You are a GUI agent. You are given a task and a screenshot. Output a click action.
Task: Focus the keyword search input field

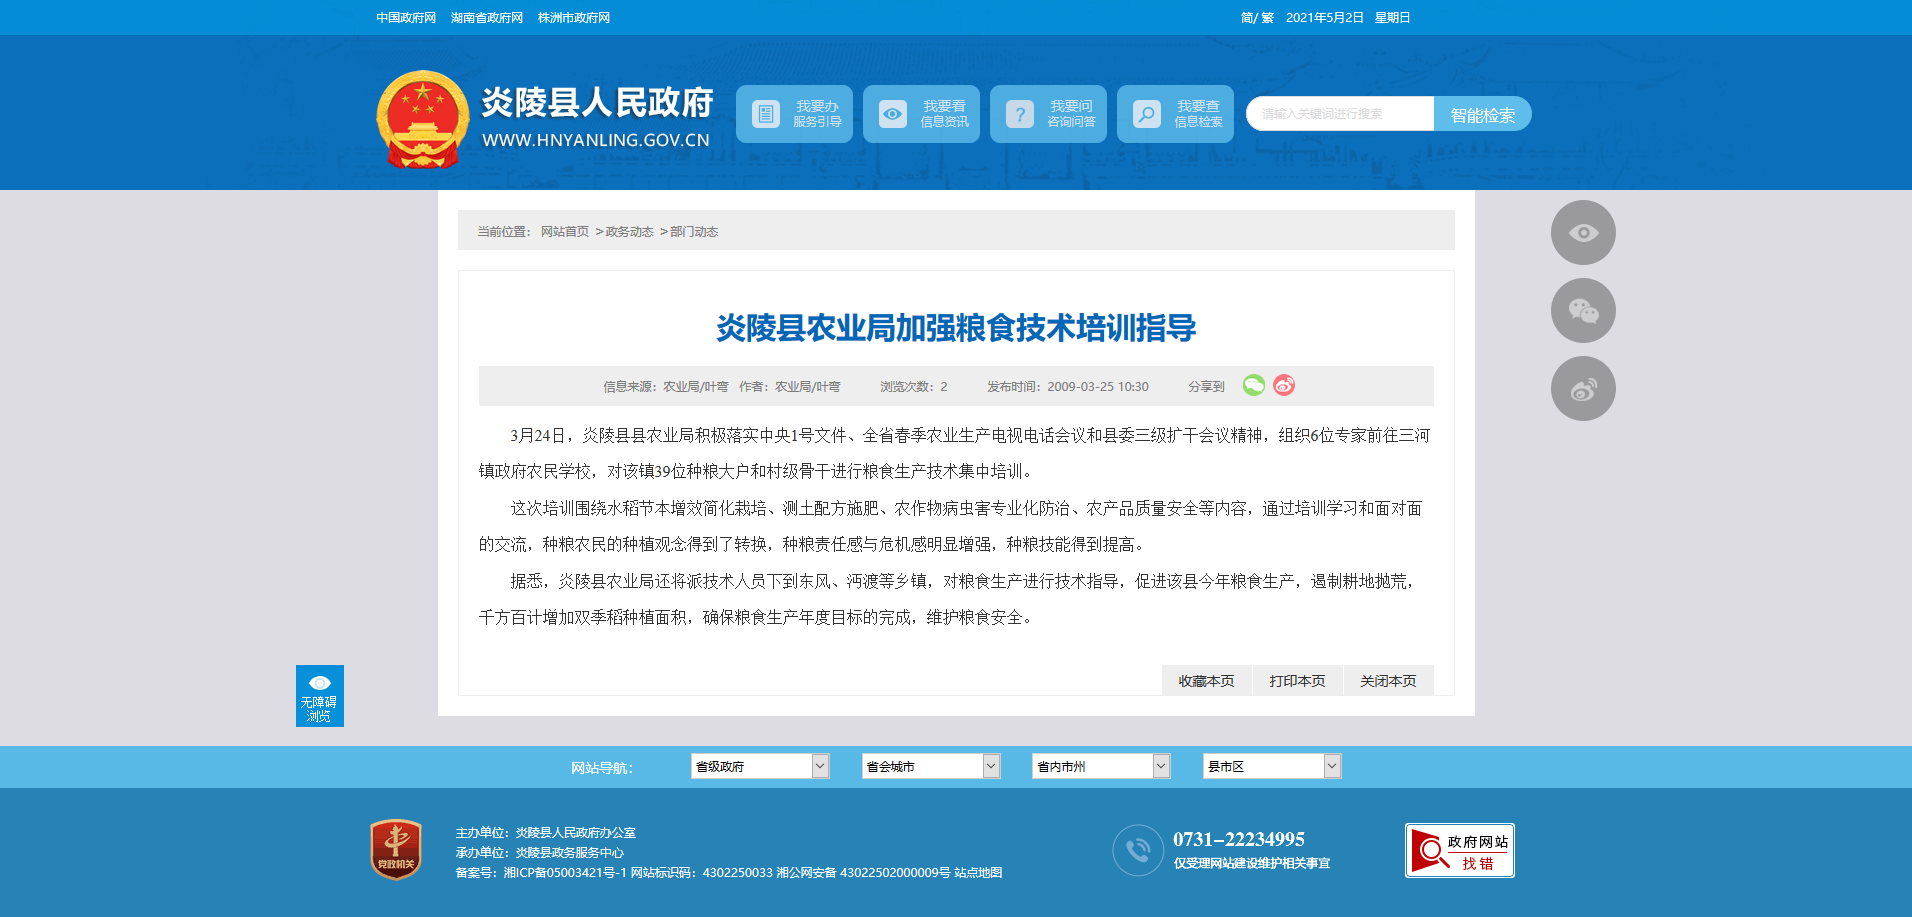tap(1339, 114)
